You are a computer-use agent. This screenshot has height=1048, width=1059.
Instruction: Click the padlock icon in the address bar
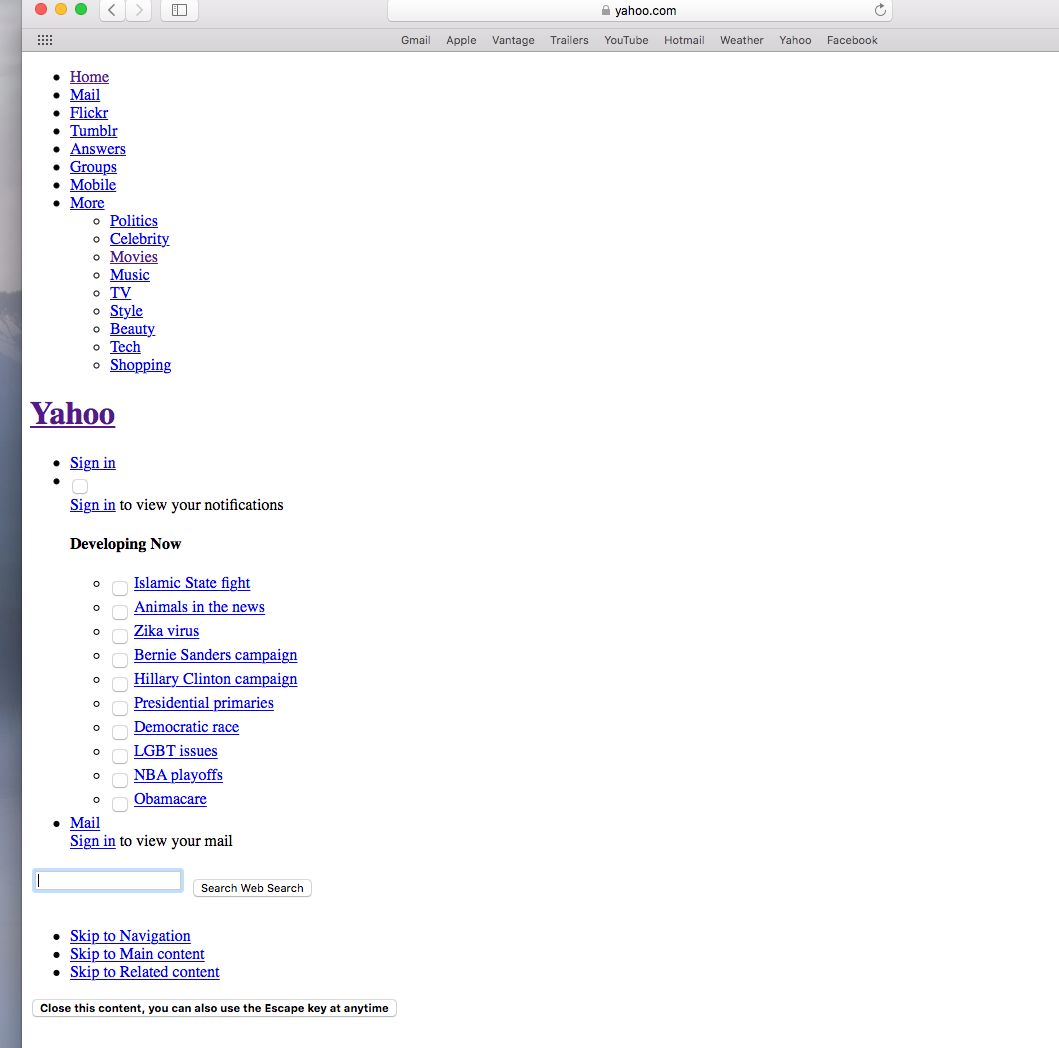pyautogui.click(x=606, y=10)
